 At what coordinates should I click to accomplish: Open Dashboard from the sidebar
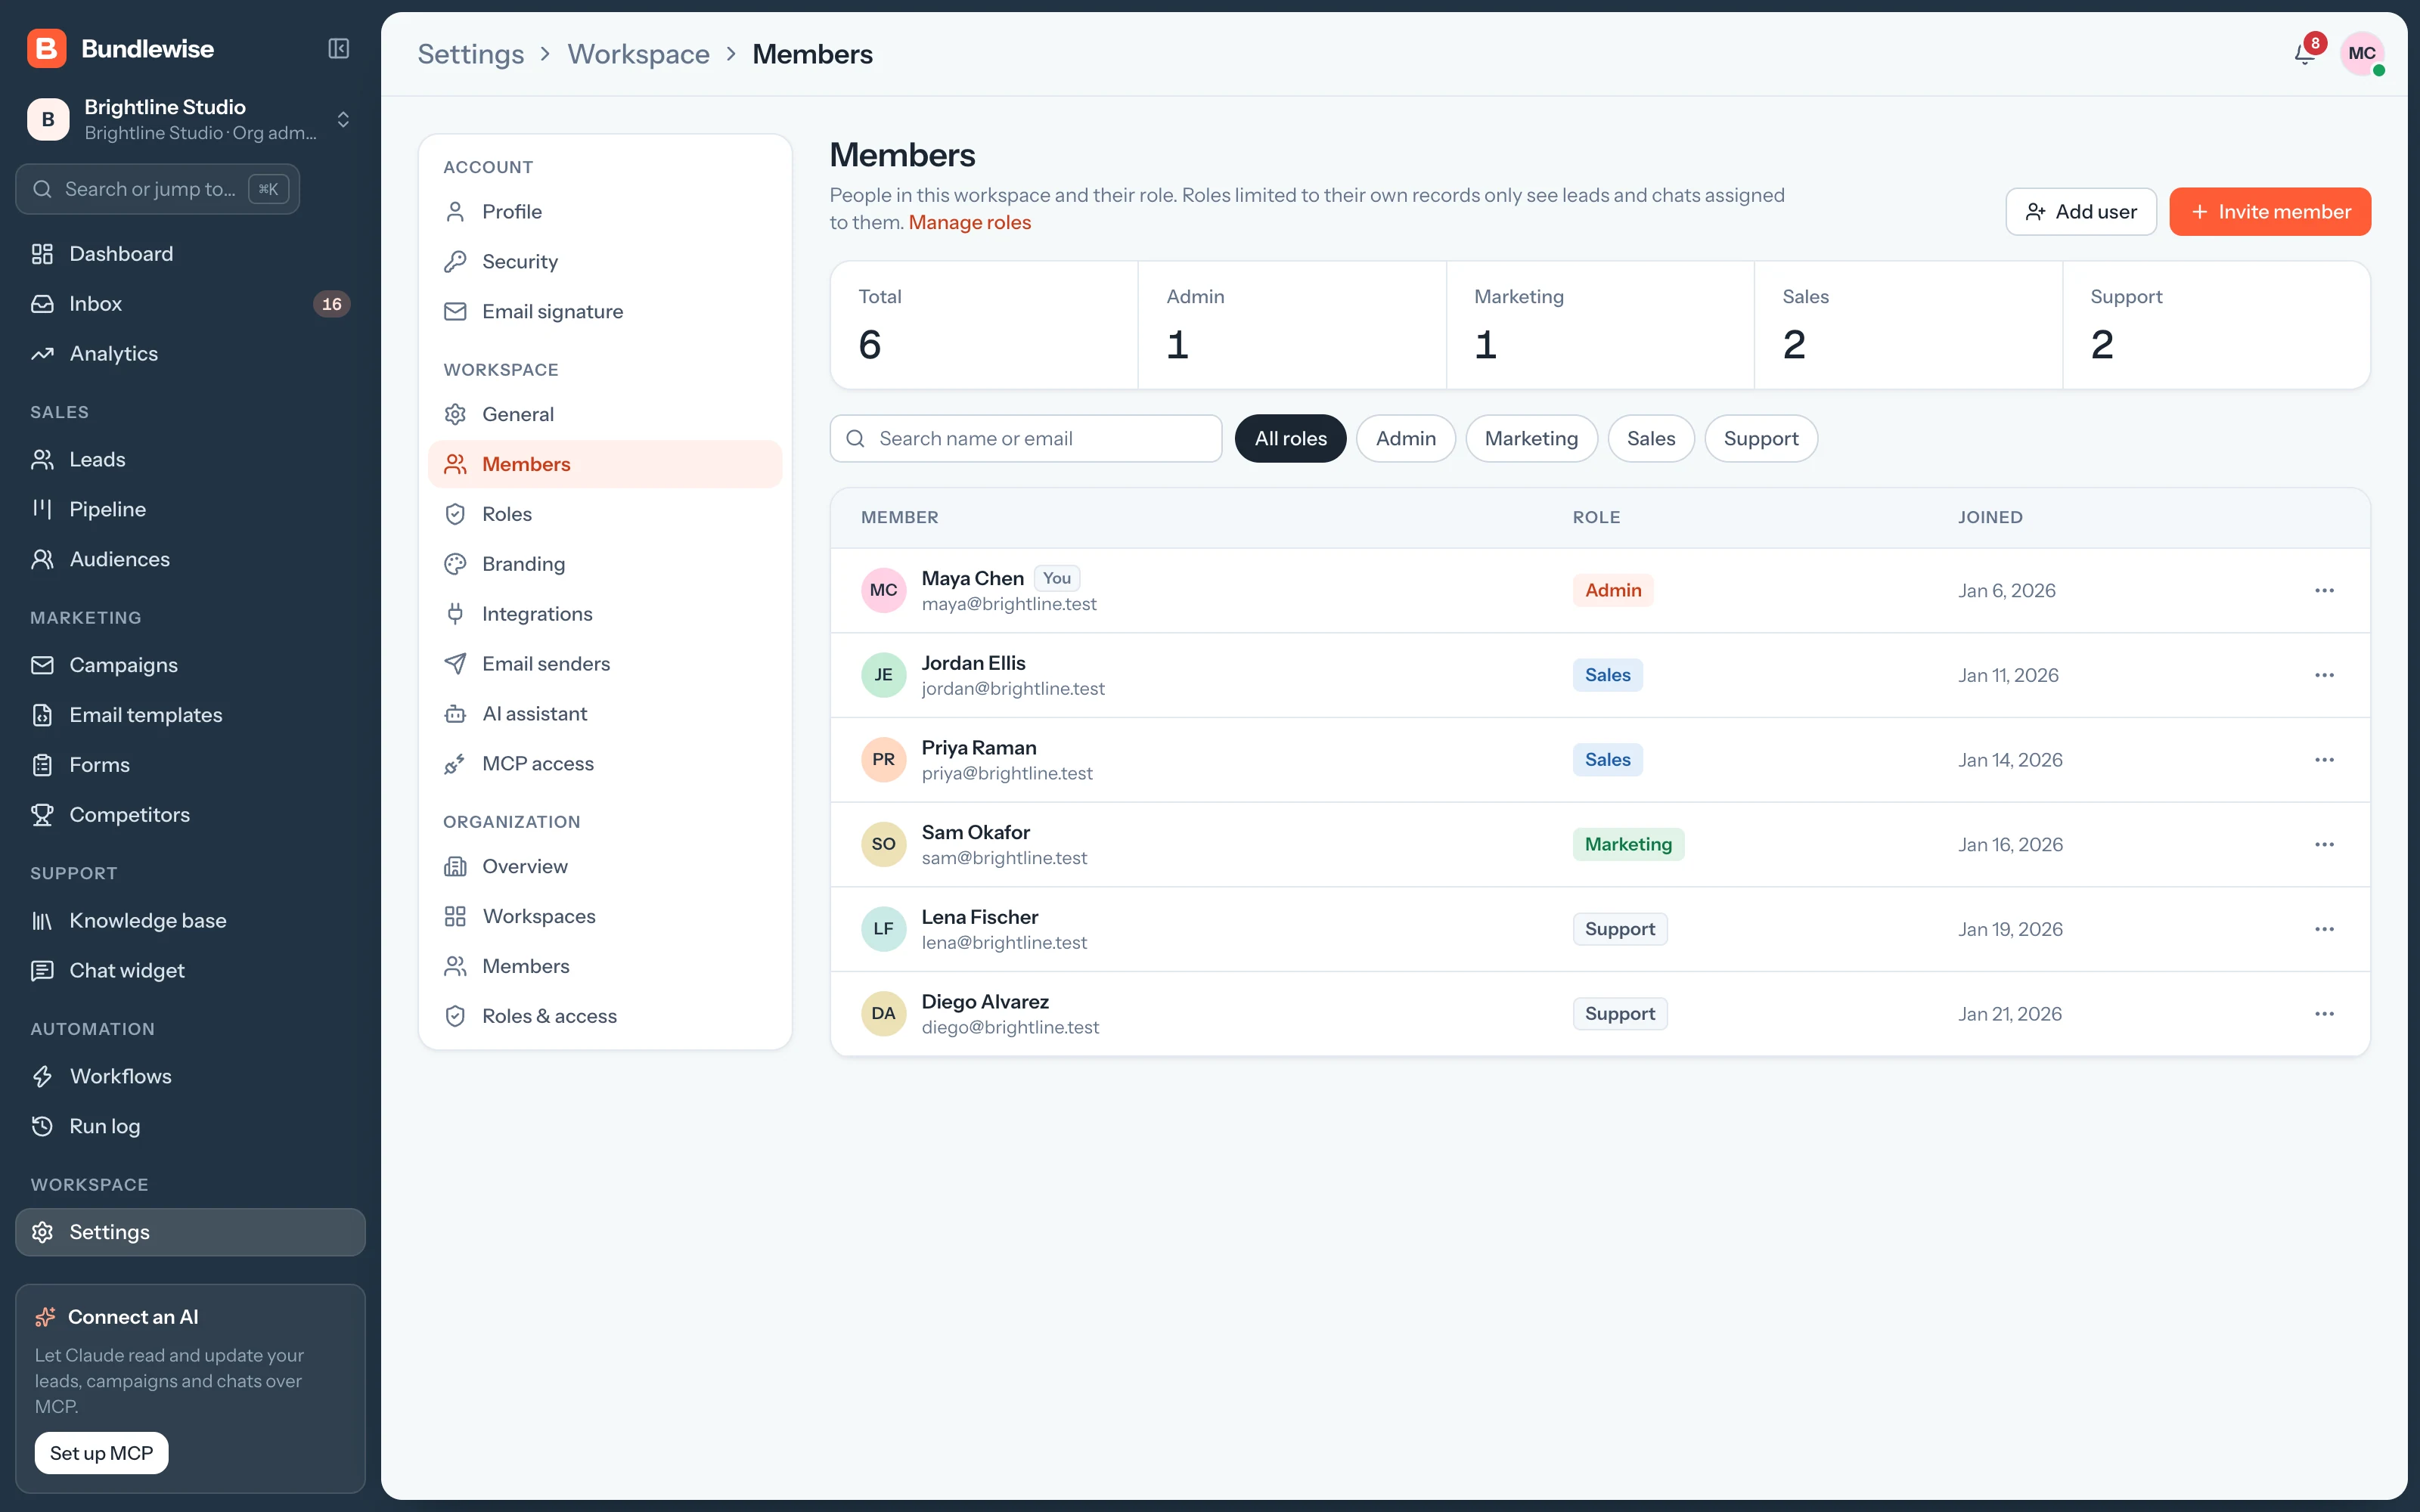190,254
